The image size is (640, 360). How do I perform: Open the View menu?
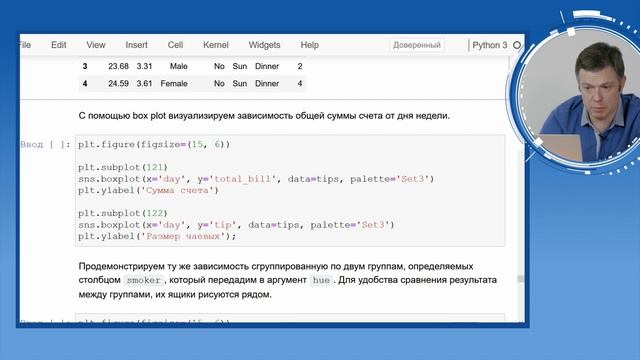96,45
